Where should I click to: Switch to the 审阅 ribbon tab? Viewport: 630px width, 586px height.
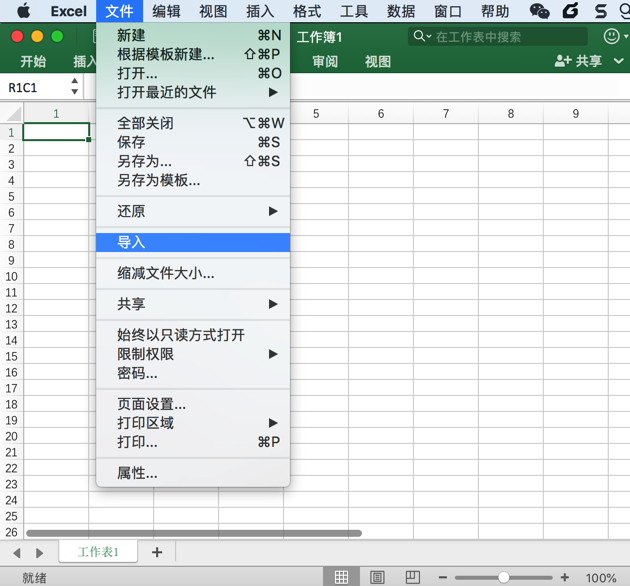click(x=325, y=61)
